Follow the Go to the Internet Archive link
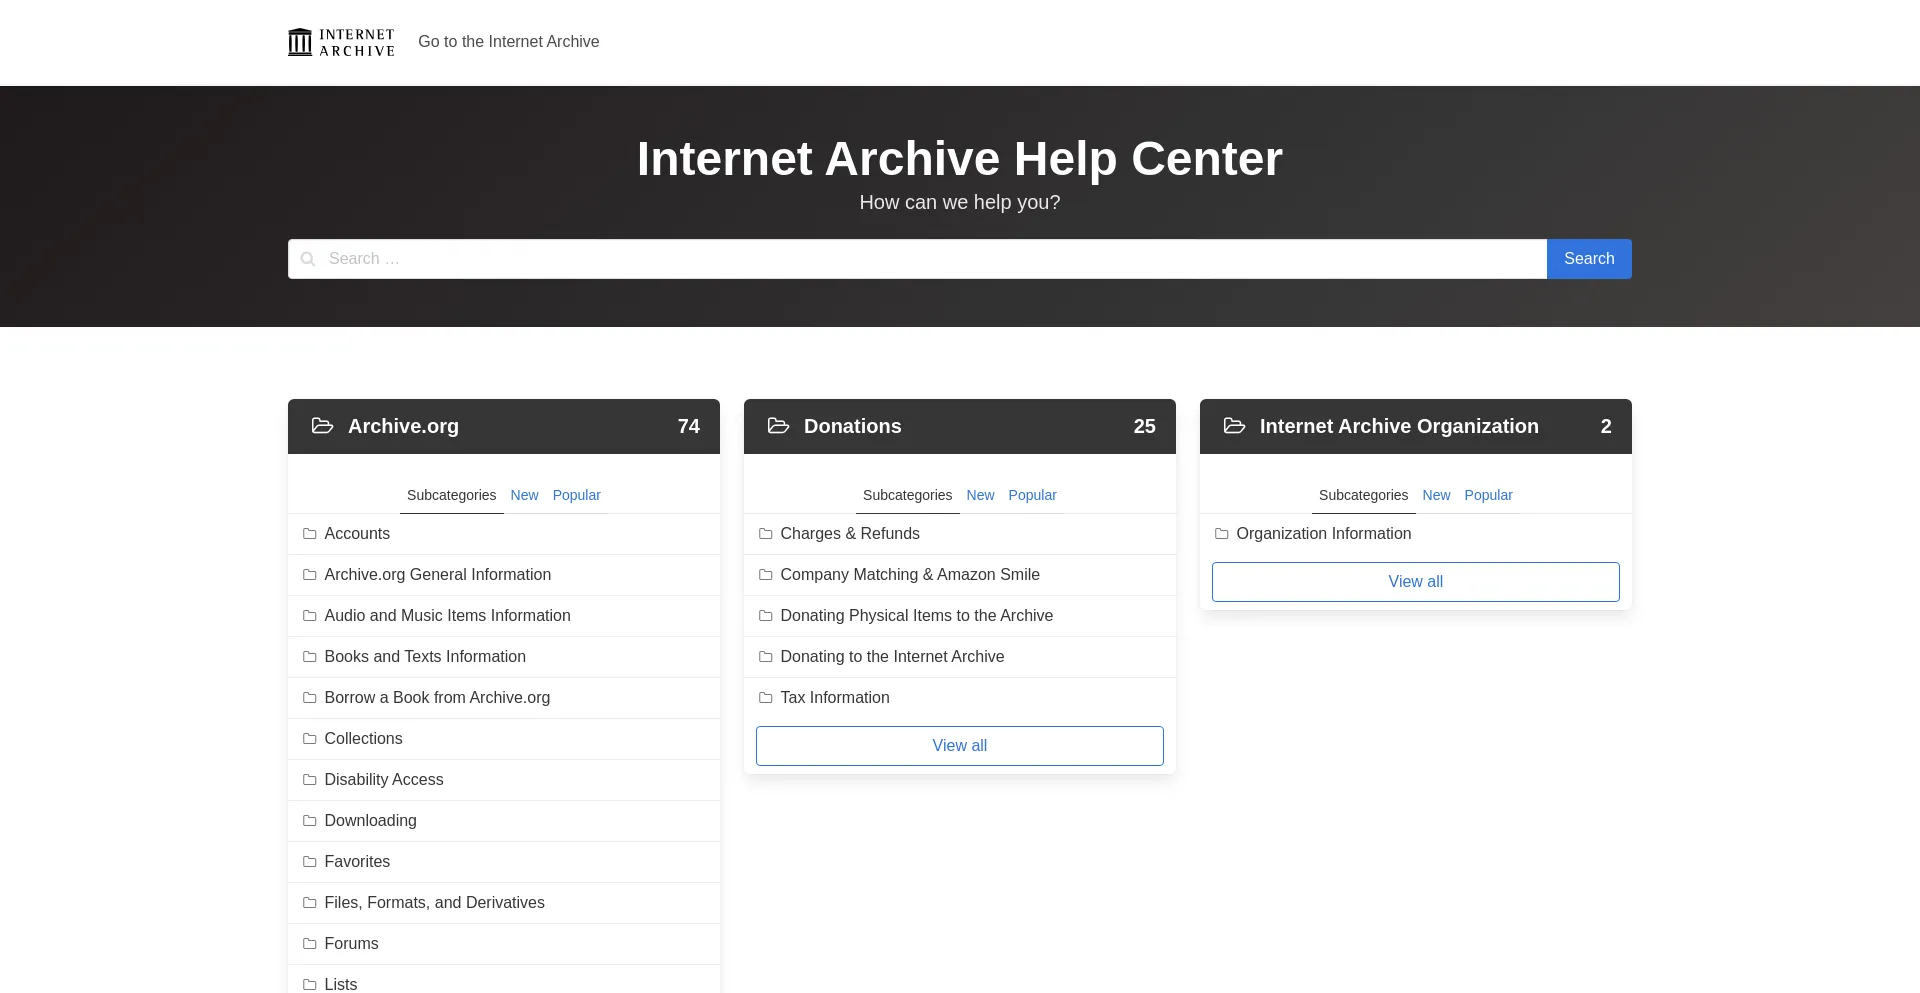The width and height of the screenshot is (1920, 993). 509,42
